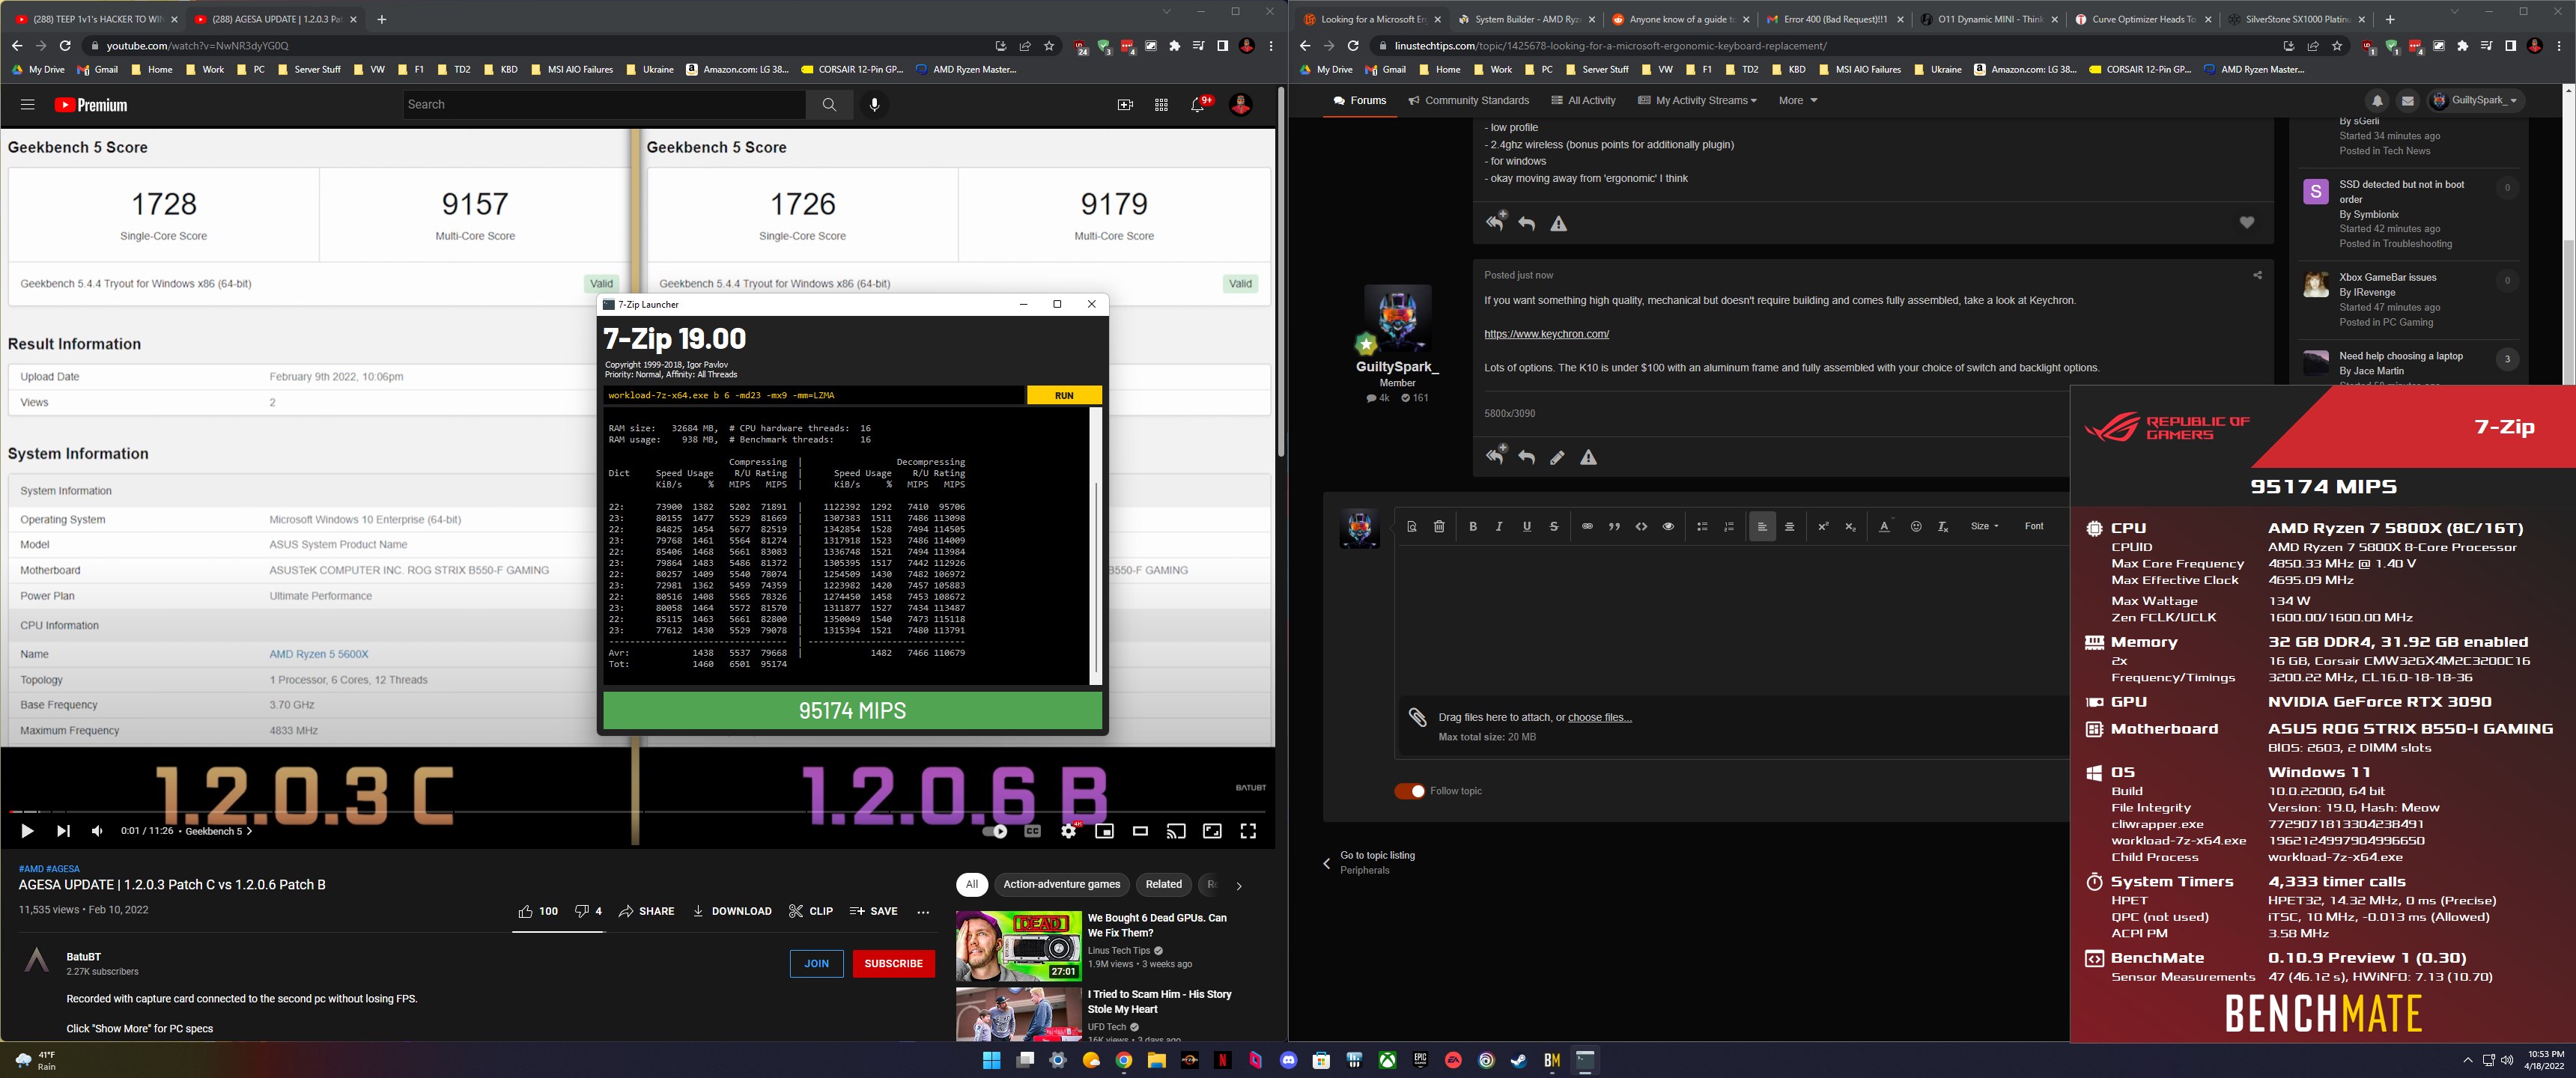Dislike the YouTube video
Viewport: 2576px width, 1078px height.
pyautogui.click(x=588, y=911)
